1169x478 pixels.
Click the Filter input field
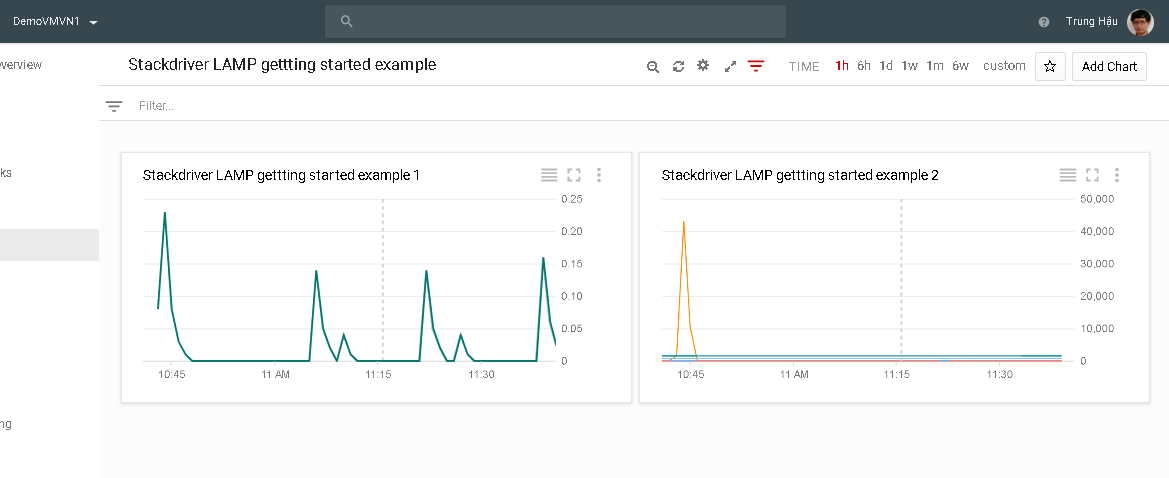[x=400, y=105]
